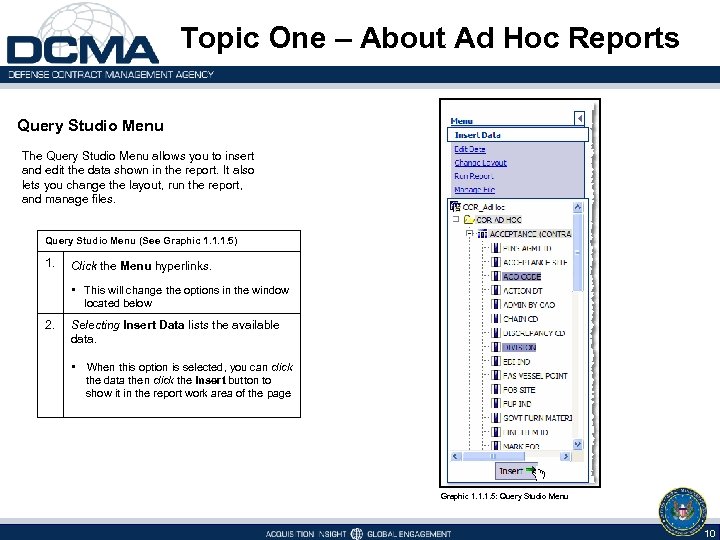Viewport: 720px width, 540px height.
Task: Click the ACCEPTANCE query subject icon
Action: pos(482,234)
